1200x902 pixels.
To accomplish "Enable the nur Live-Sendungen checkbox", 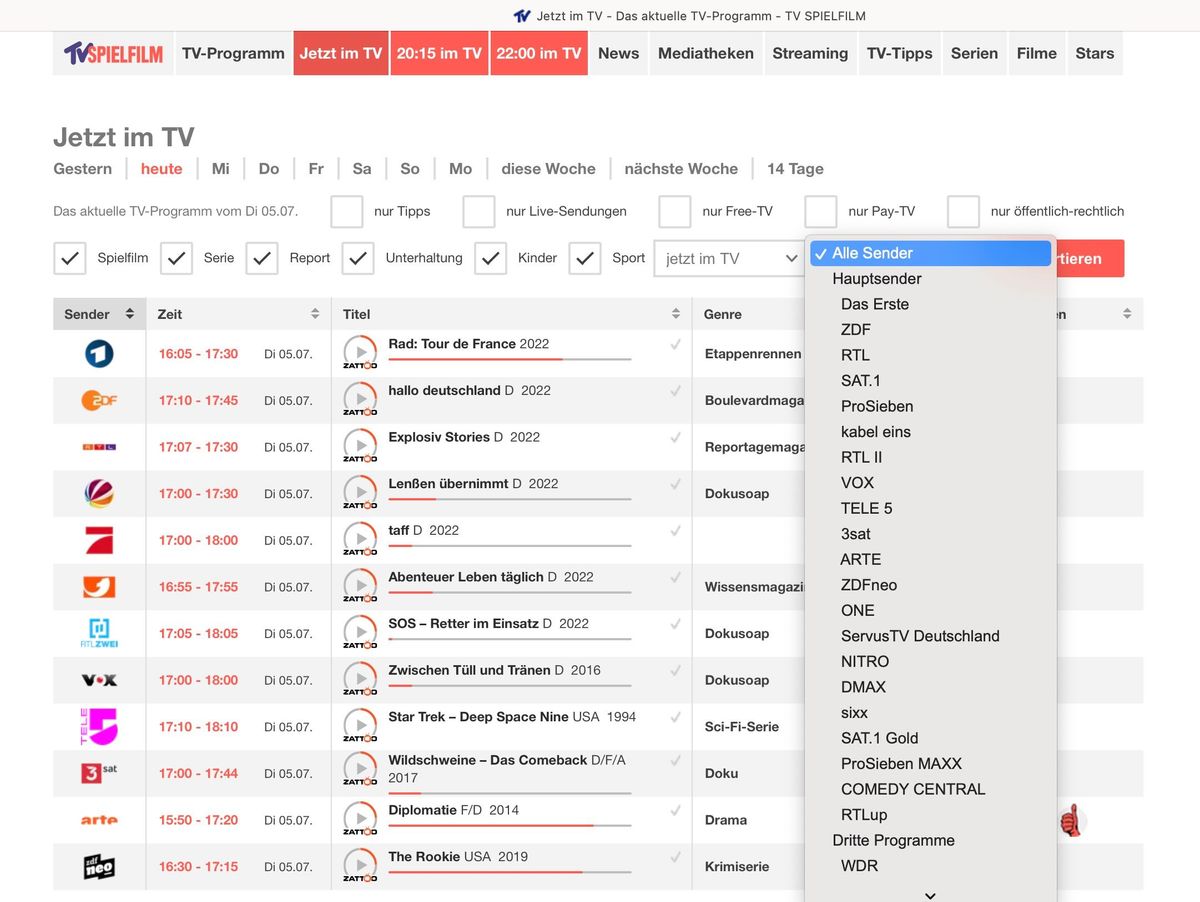I will (x=479, y=211).
